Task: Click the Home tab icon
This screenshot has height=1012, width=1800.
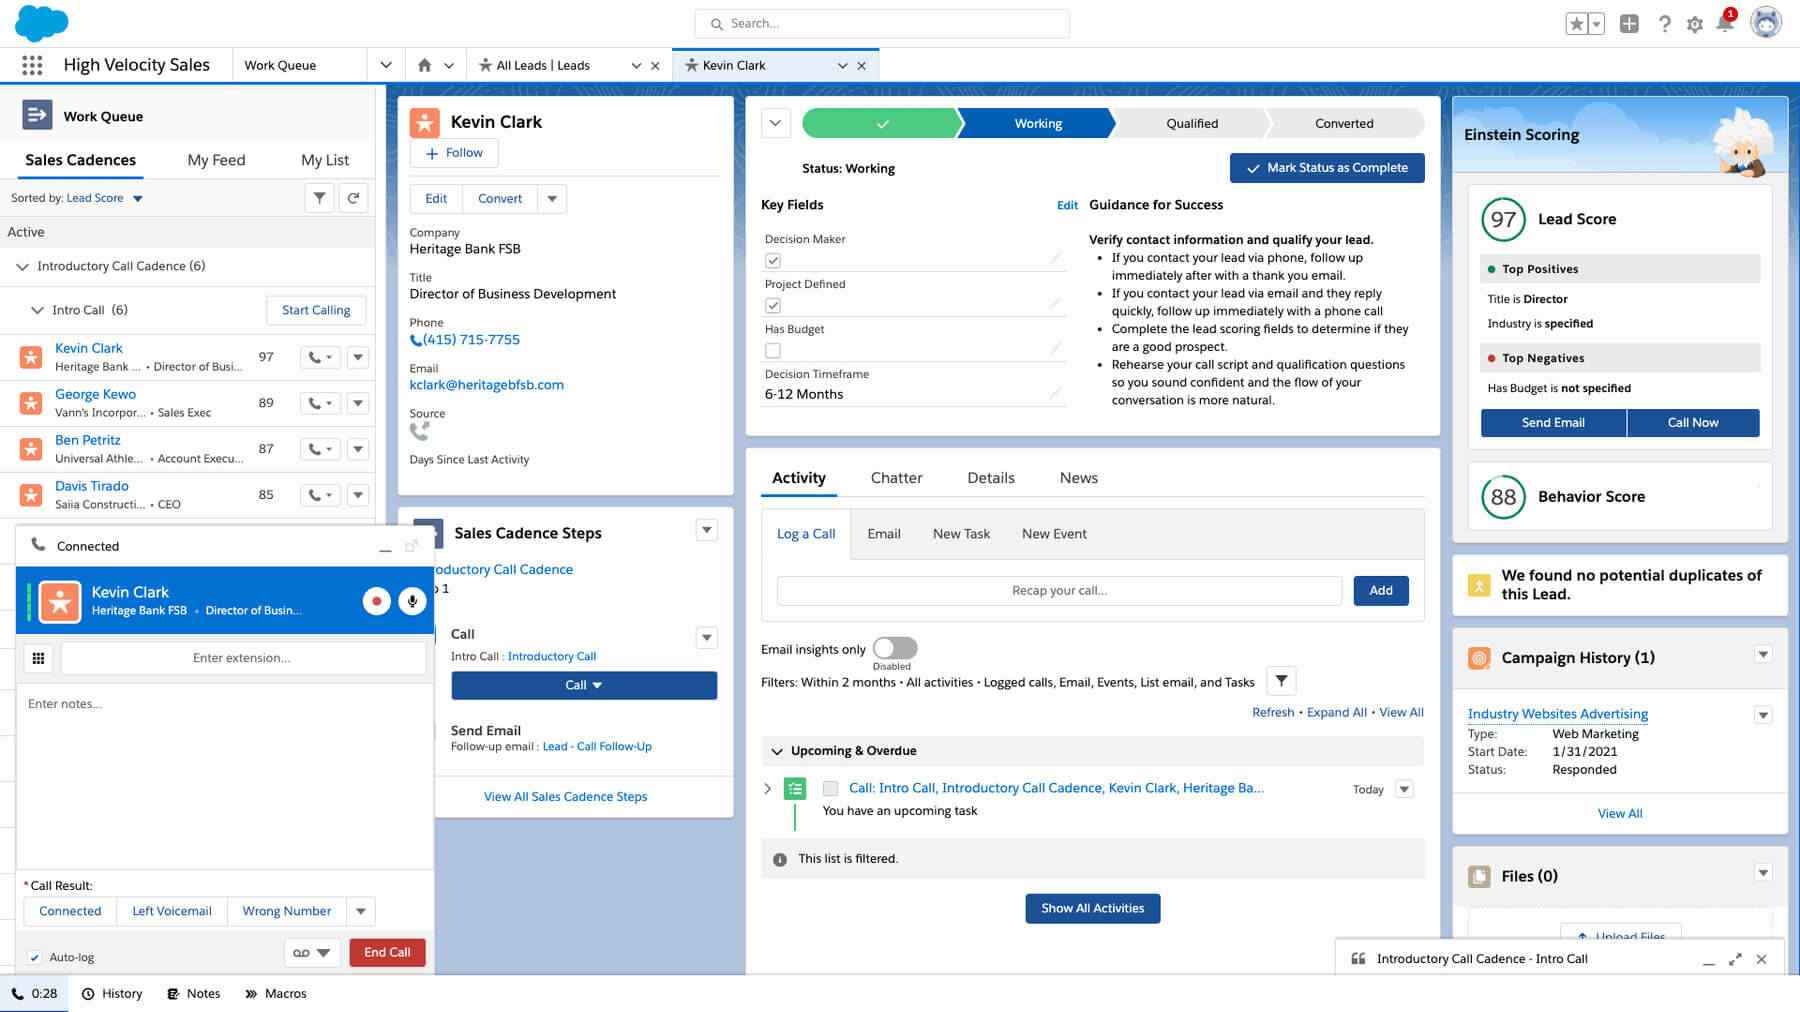Action: pyautogui.click(x=424, y=65)
